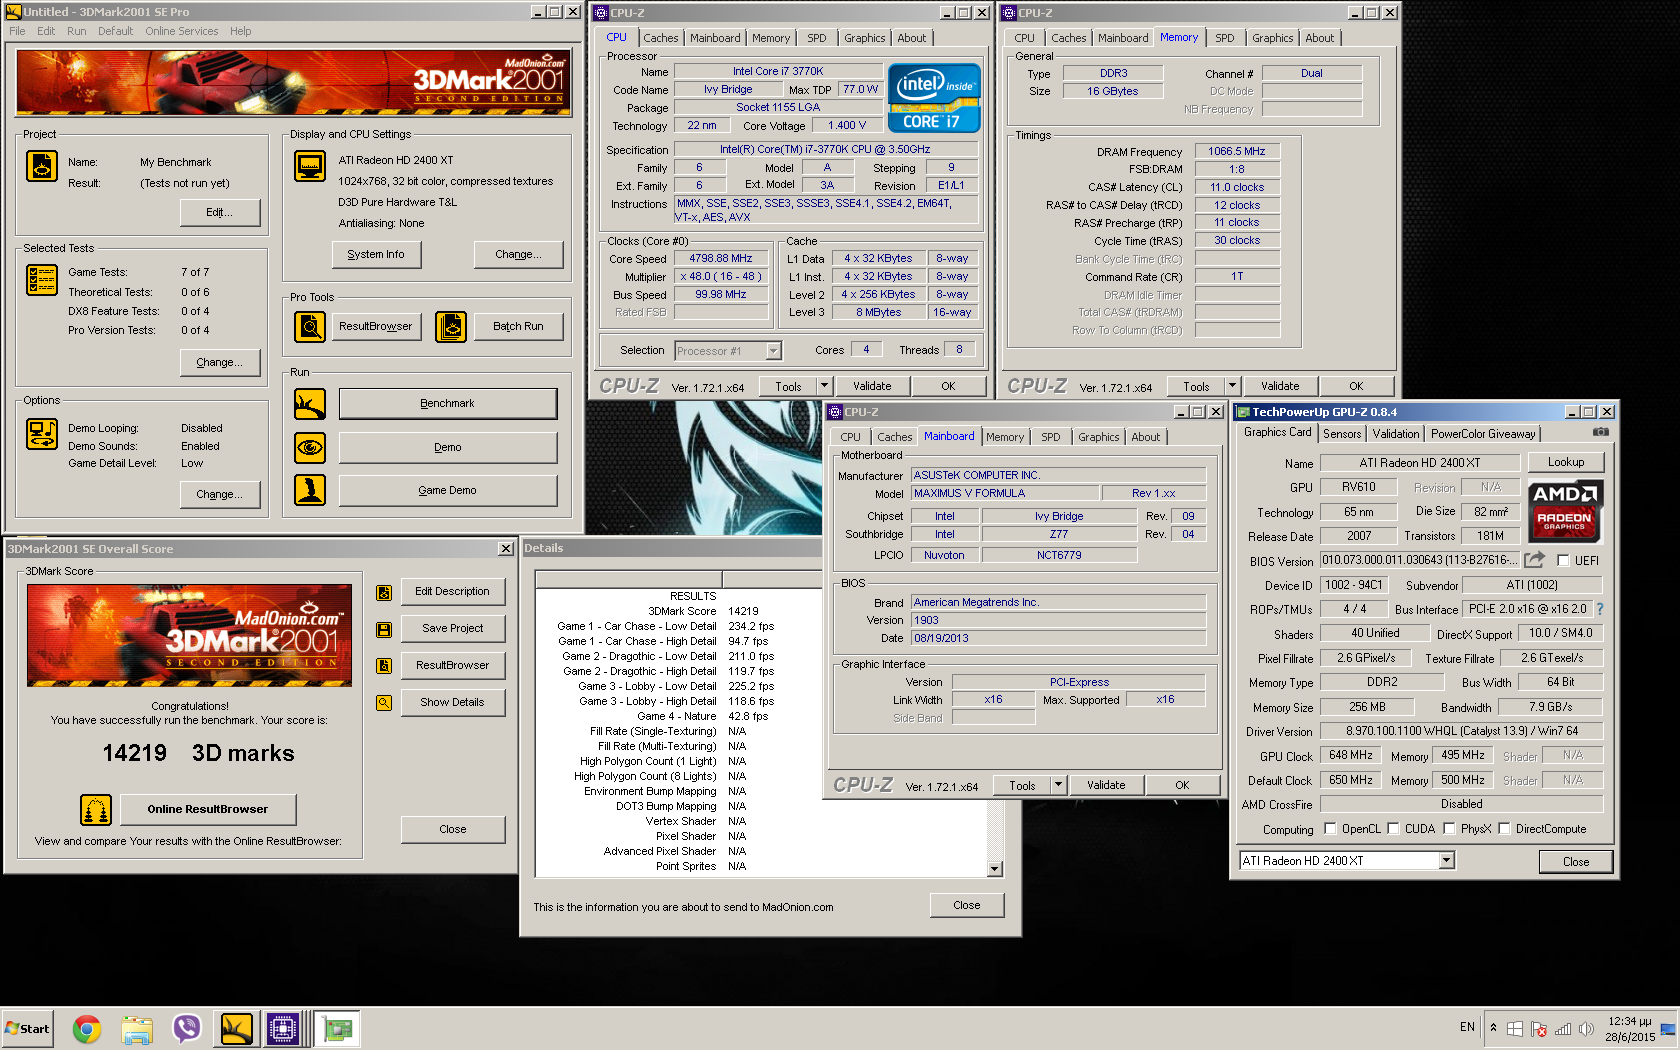1680x1050 pixels.
Task: Click the GPU-Z BIOS export share icon
Action: coord(1535,560)
